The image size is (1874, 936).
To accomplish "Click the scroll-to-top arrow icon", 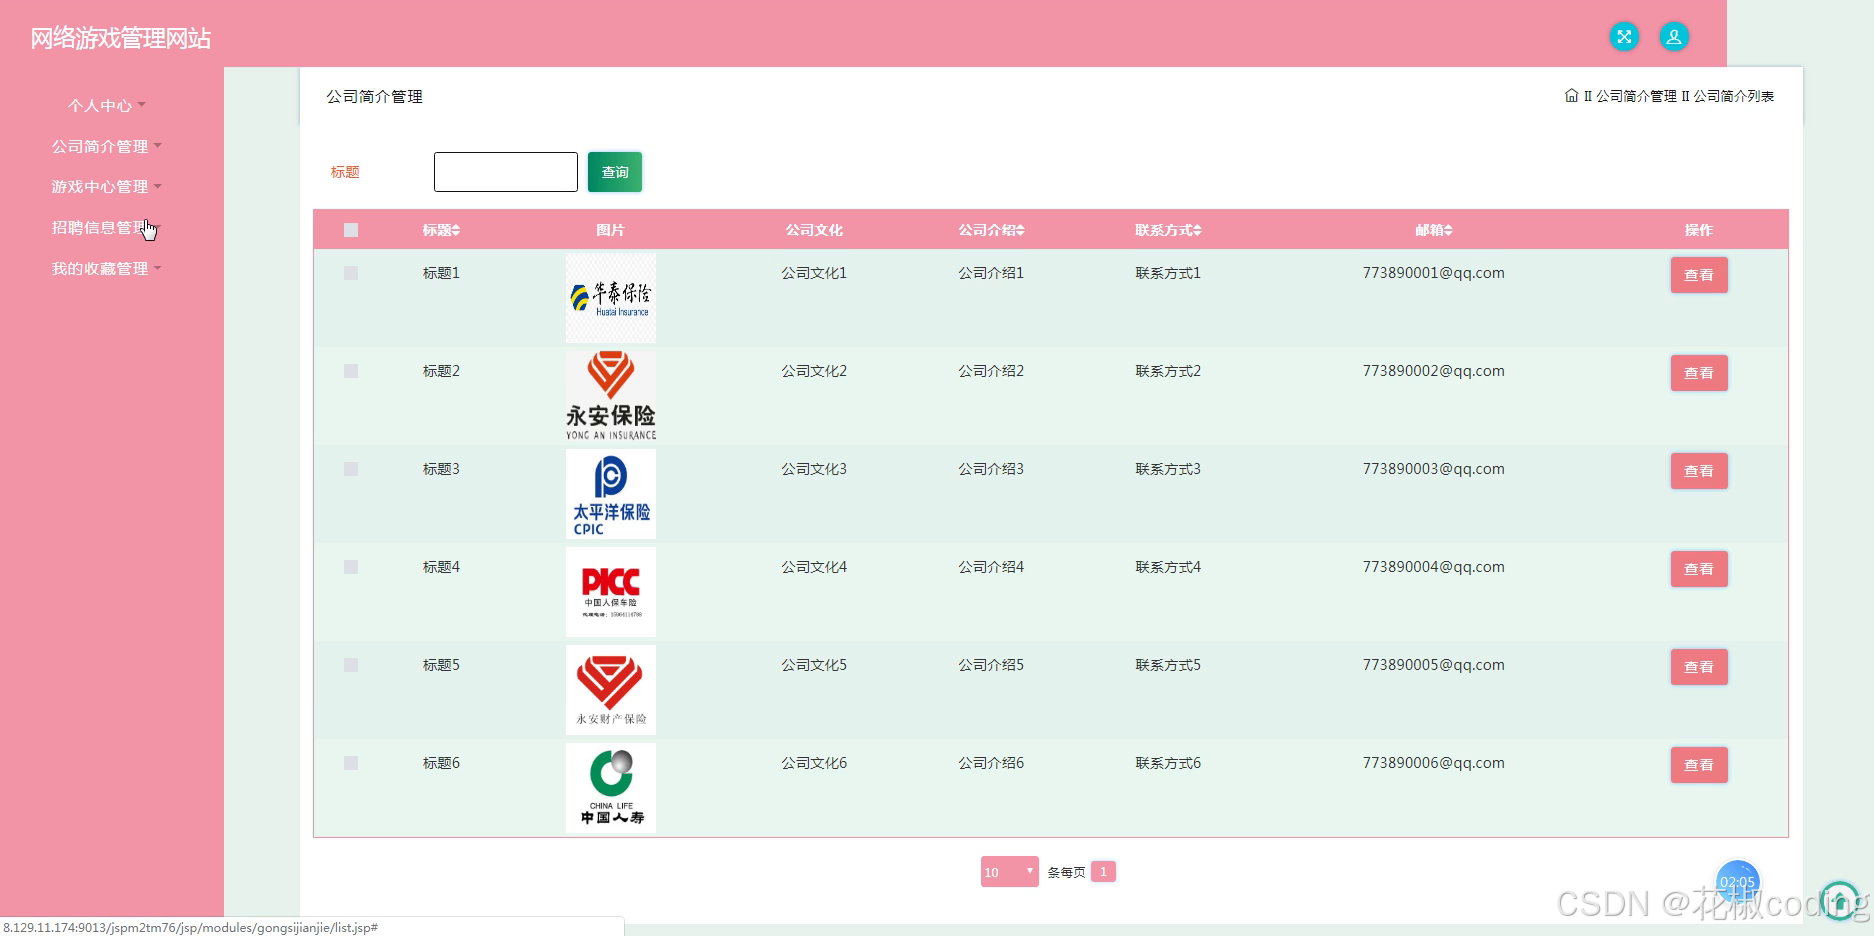I will pos(1839,900).
